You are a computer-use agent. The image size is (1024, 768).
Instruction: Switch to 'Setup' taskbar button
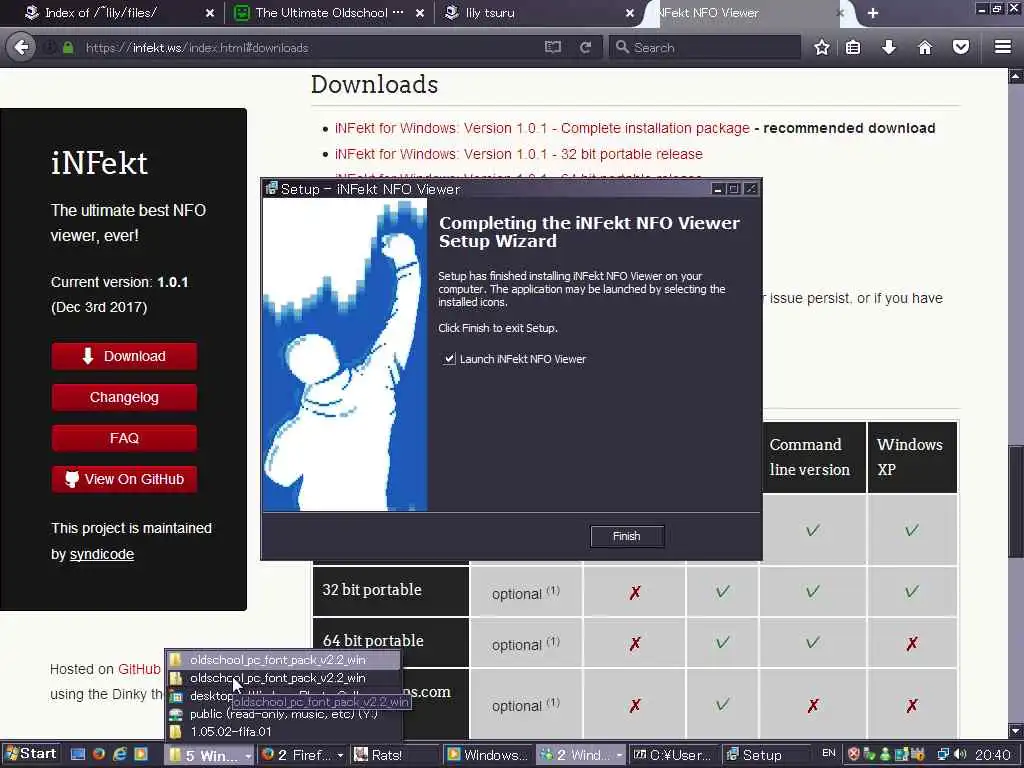point(767,755)
